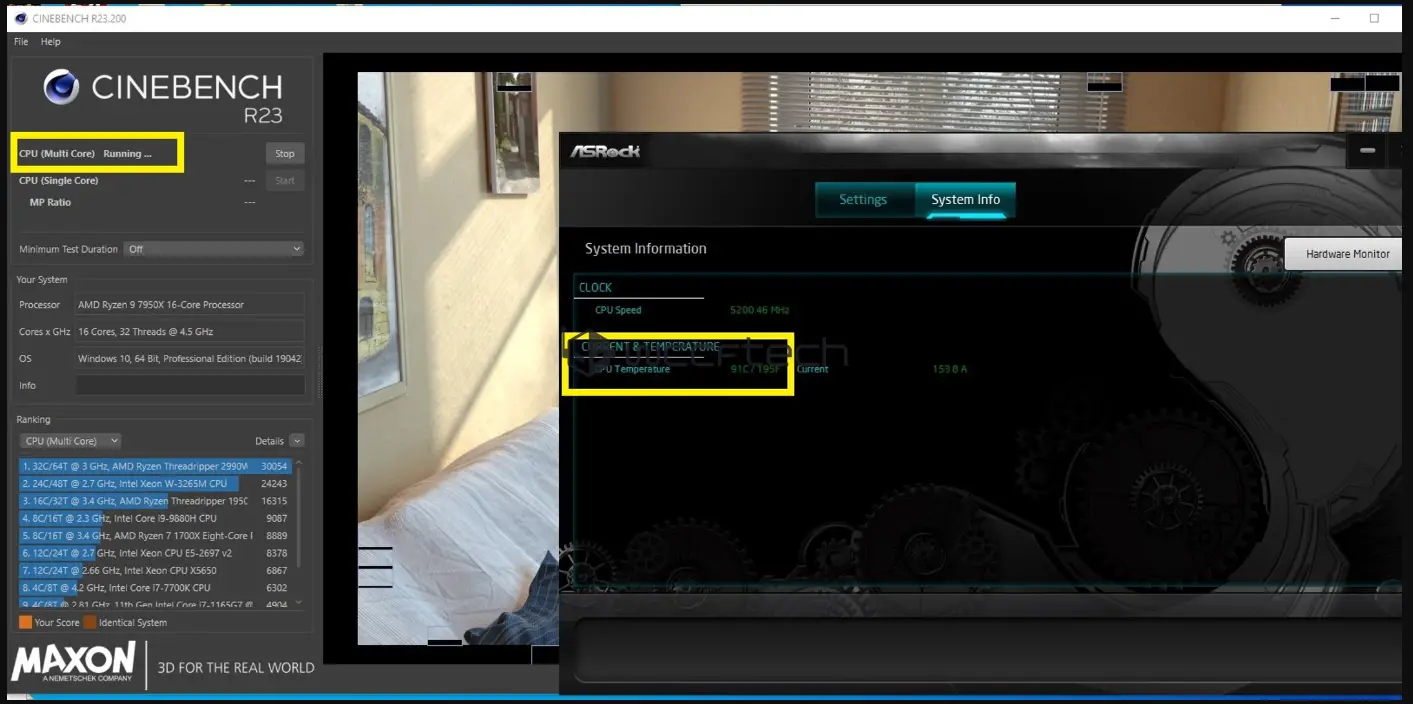The height and width of the screenshot is (704, 1413).
Task: Stop the running CPU Multi Core benchmark
Action: coord(284,153)
